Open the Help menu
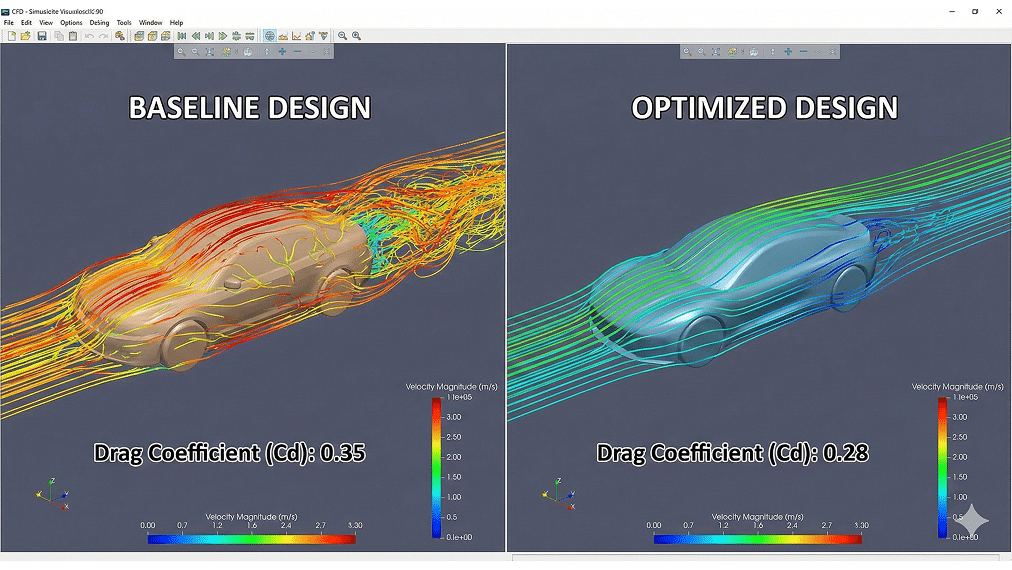1012x570 pixels. [x=176, y=22]
